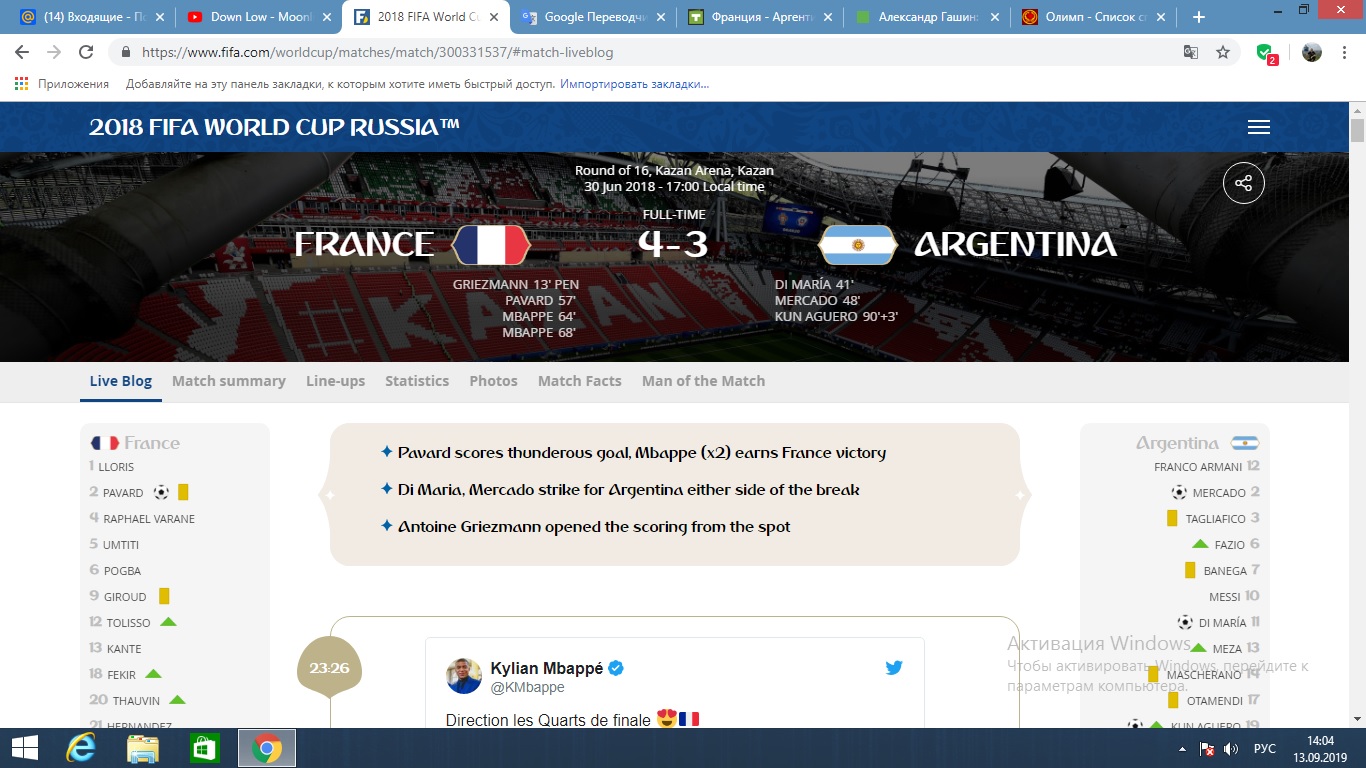Click the yellow card beside Tagliafico
This screenshot has height=768, width=1366.
[x=1172, y=518]
